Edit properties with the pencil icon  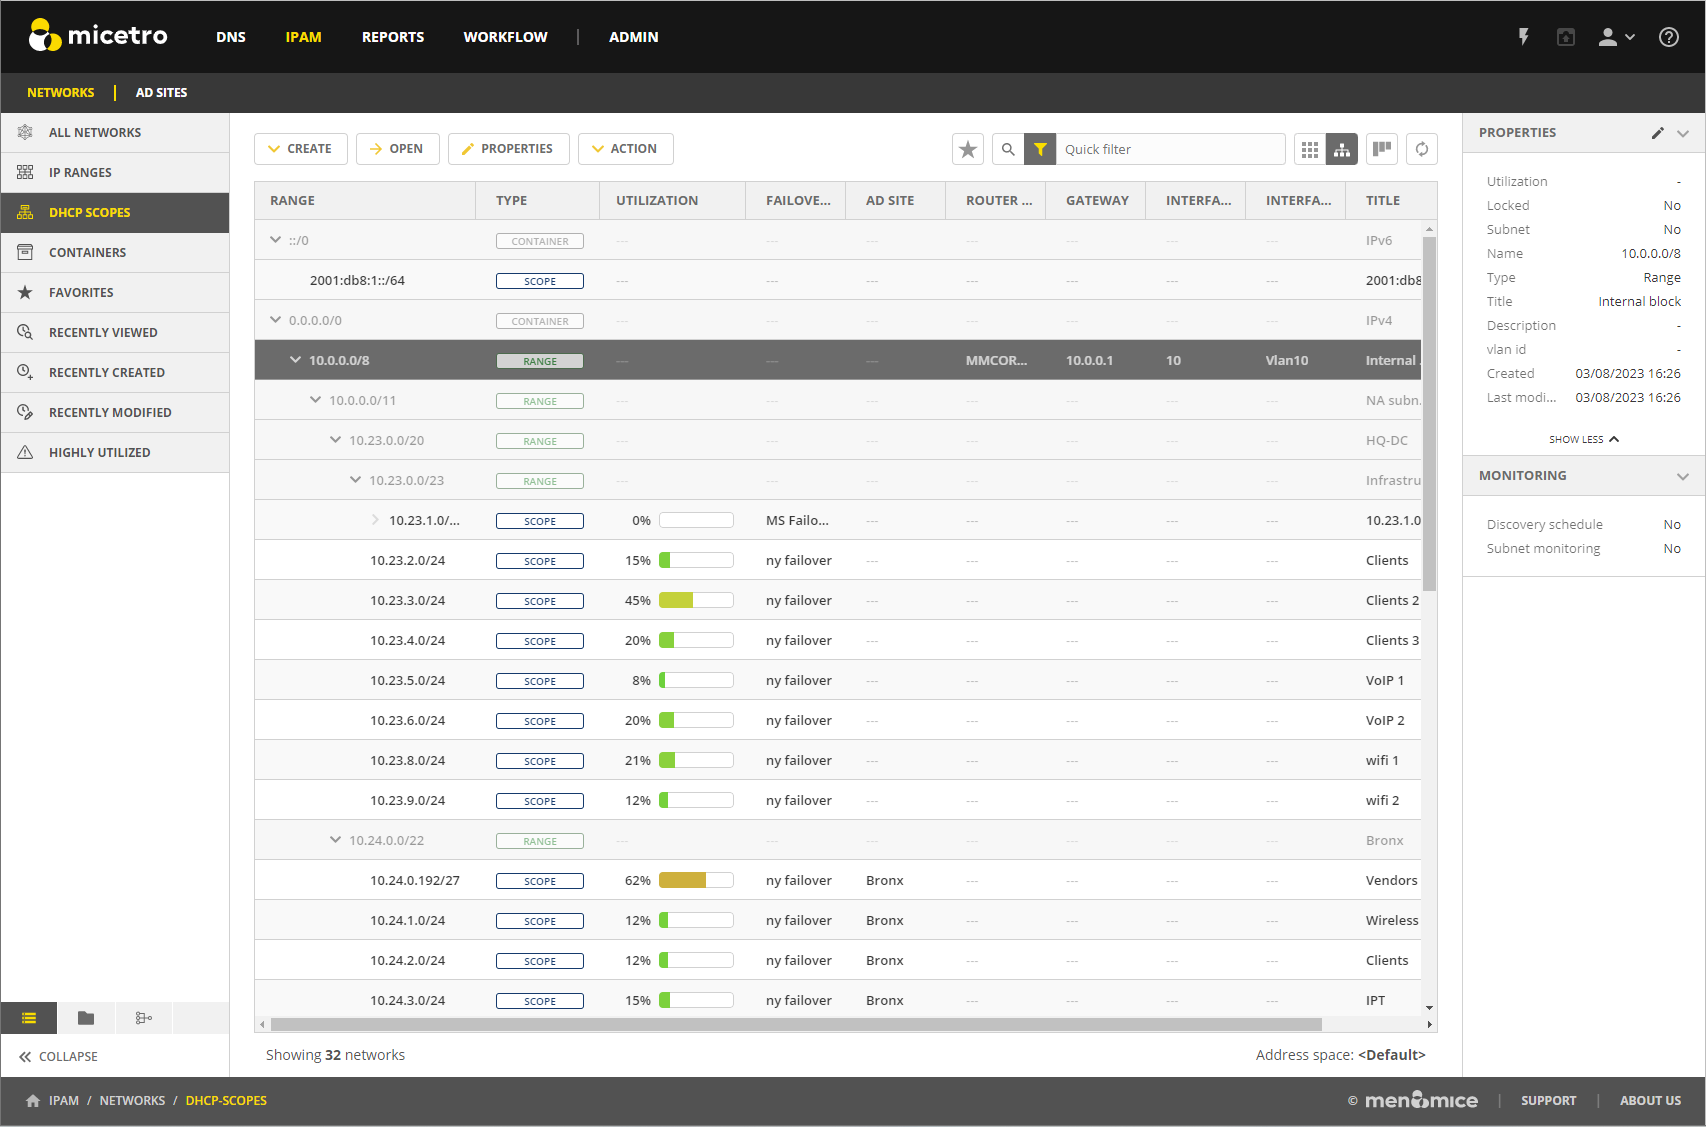click(x=1657, y=133)
